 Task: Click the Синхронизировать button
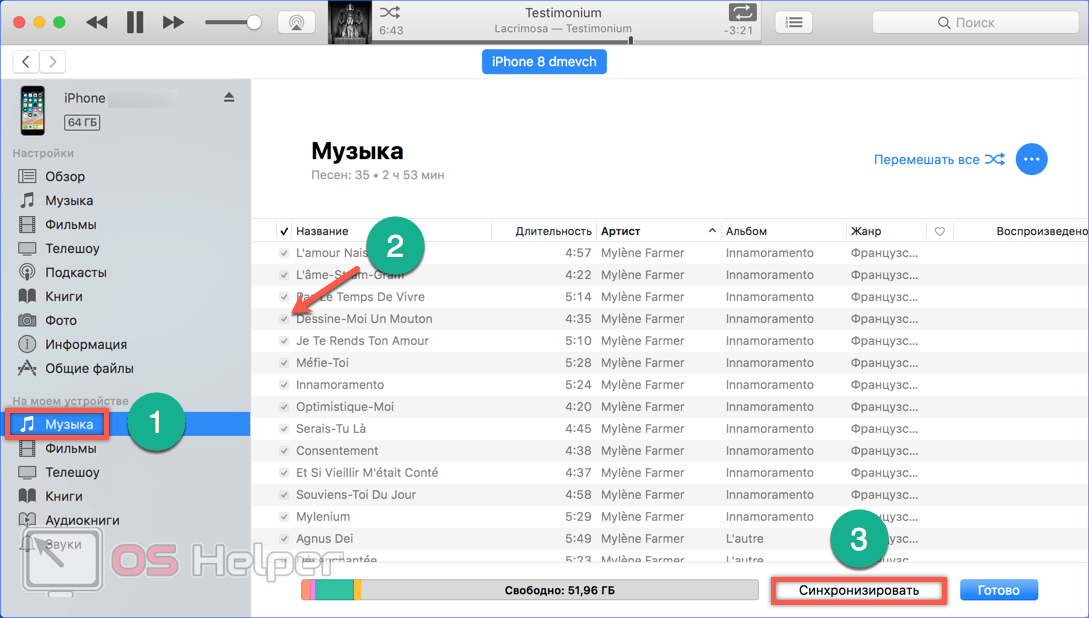click(x=859, y=590)
